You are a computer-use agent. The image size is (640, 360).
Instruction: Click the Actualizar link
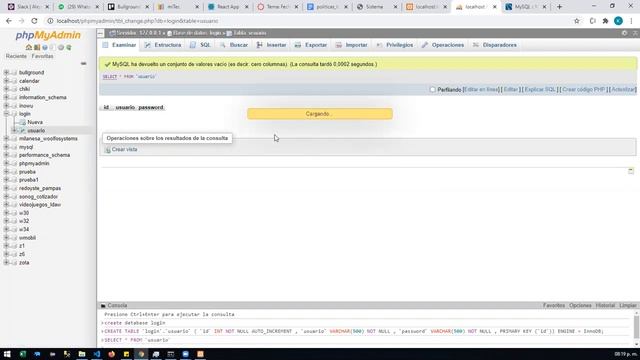pos(623,89)
